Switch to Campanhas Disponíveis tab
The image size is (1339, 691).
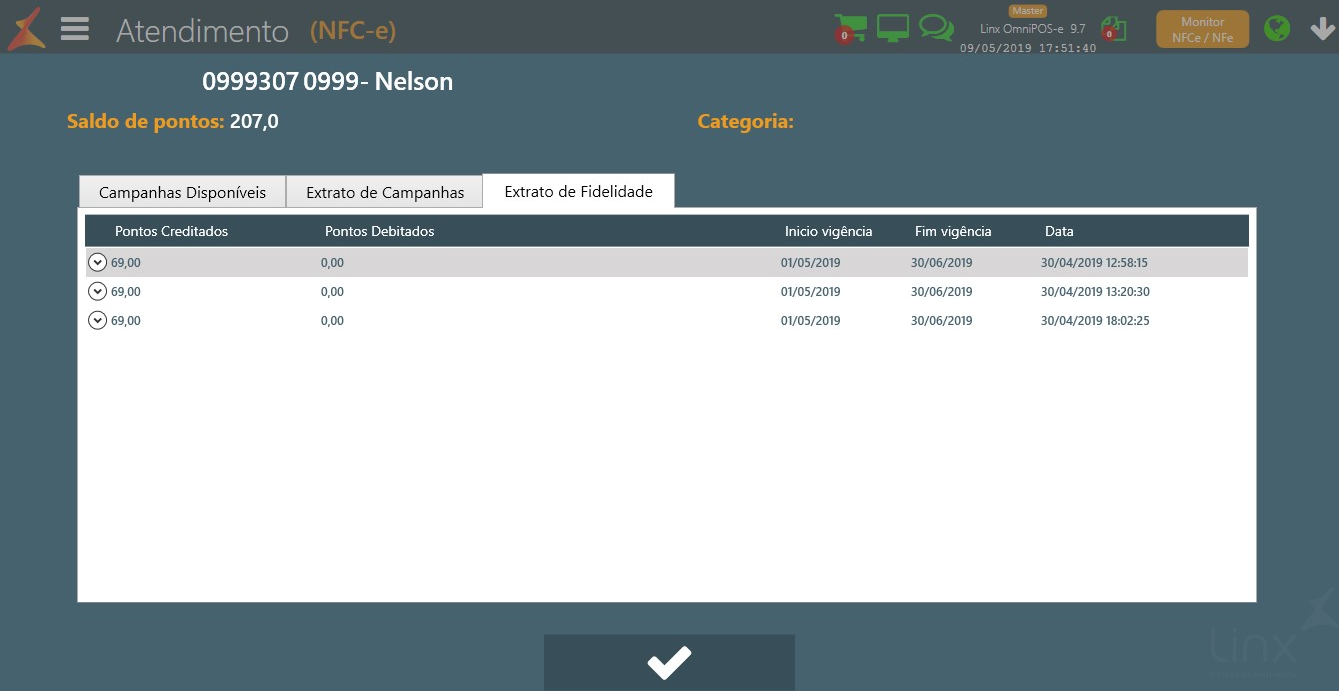(182, 192)
